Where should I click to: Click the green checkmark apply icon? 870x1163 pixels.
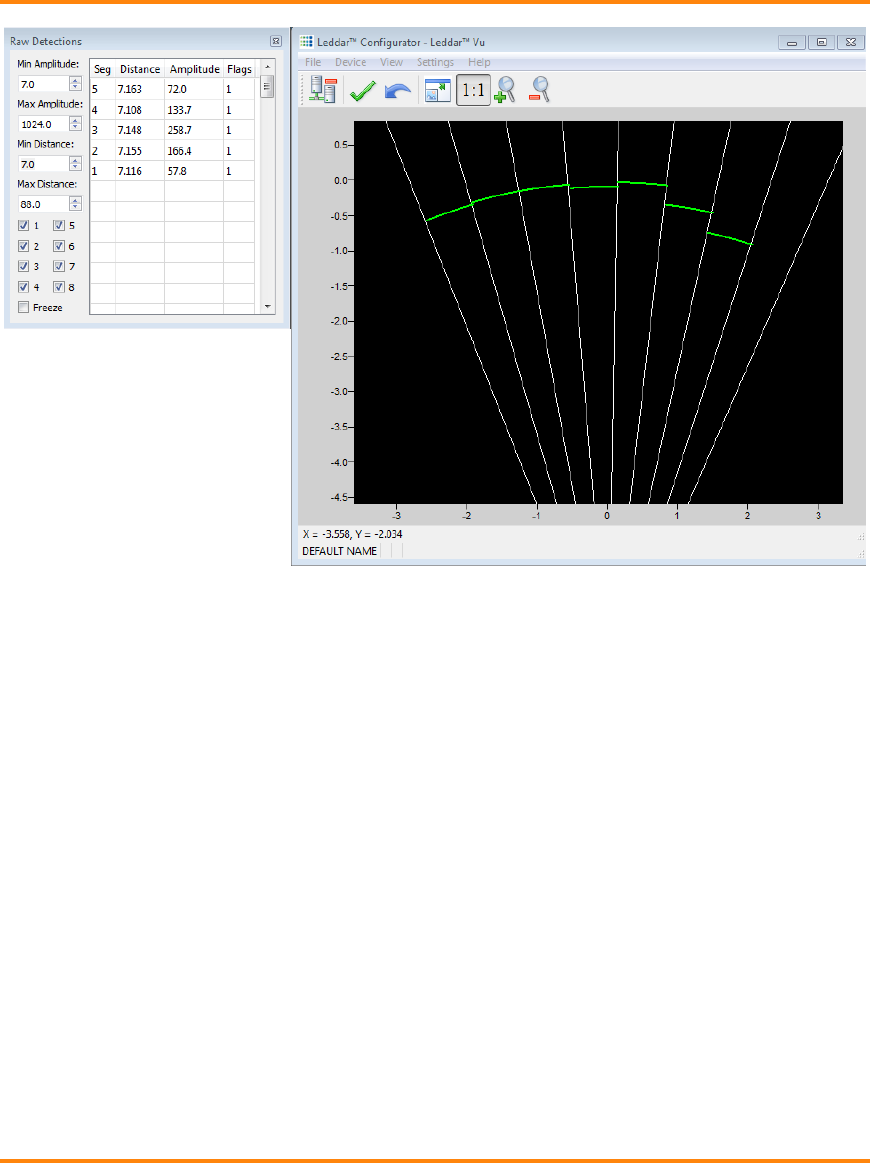click(x=363, y=91)
